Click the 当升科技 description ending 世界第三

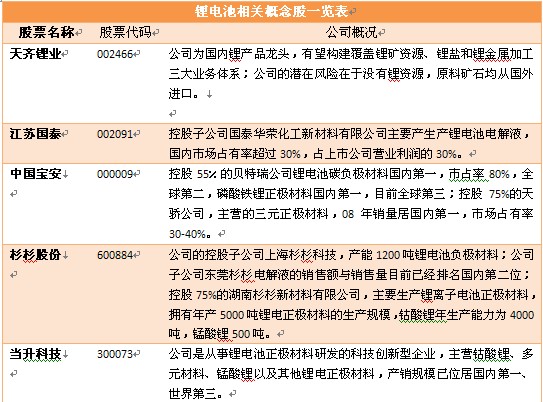pyautogui.click(x=351, y=374)
